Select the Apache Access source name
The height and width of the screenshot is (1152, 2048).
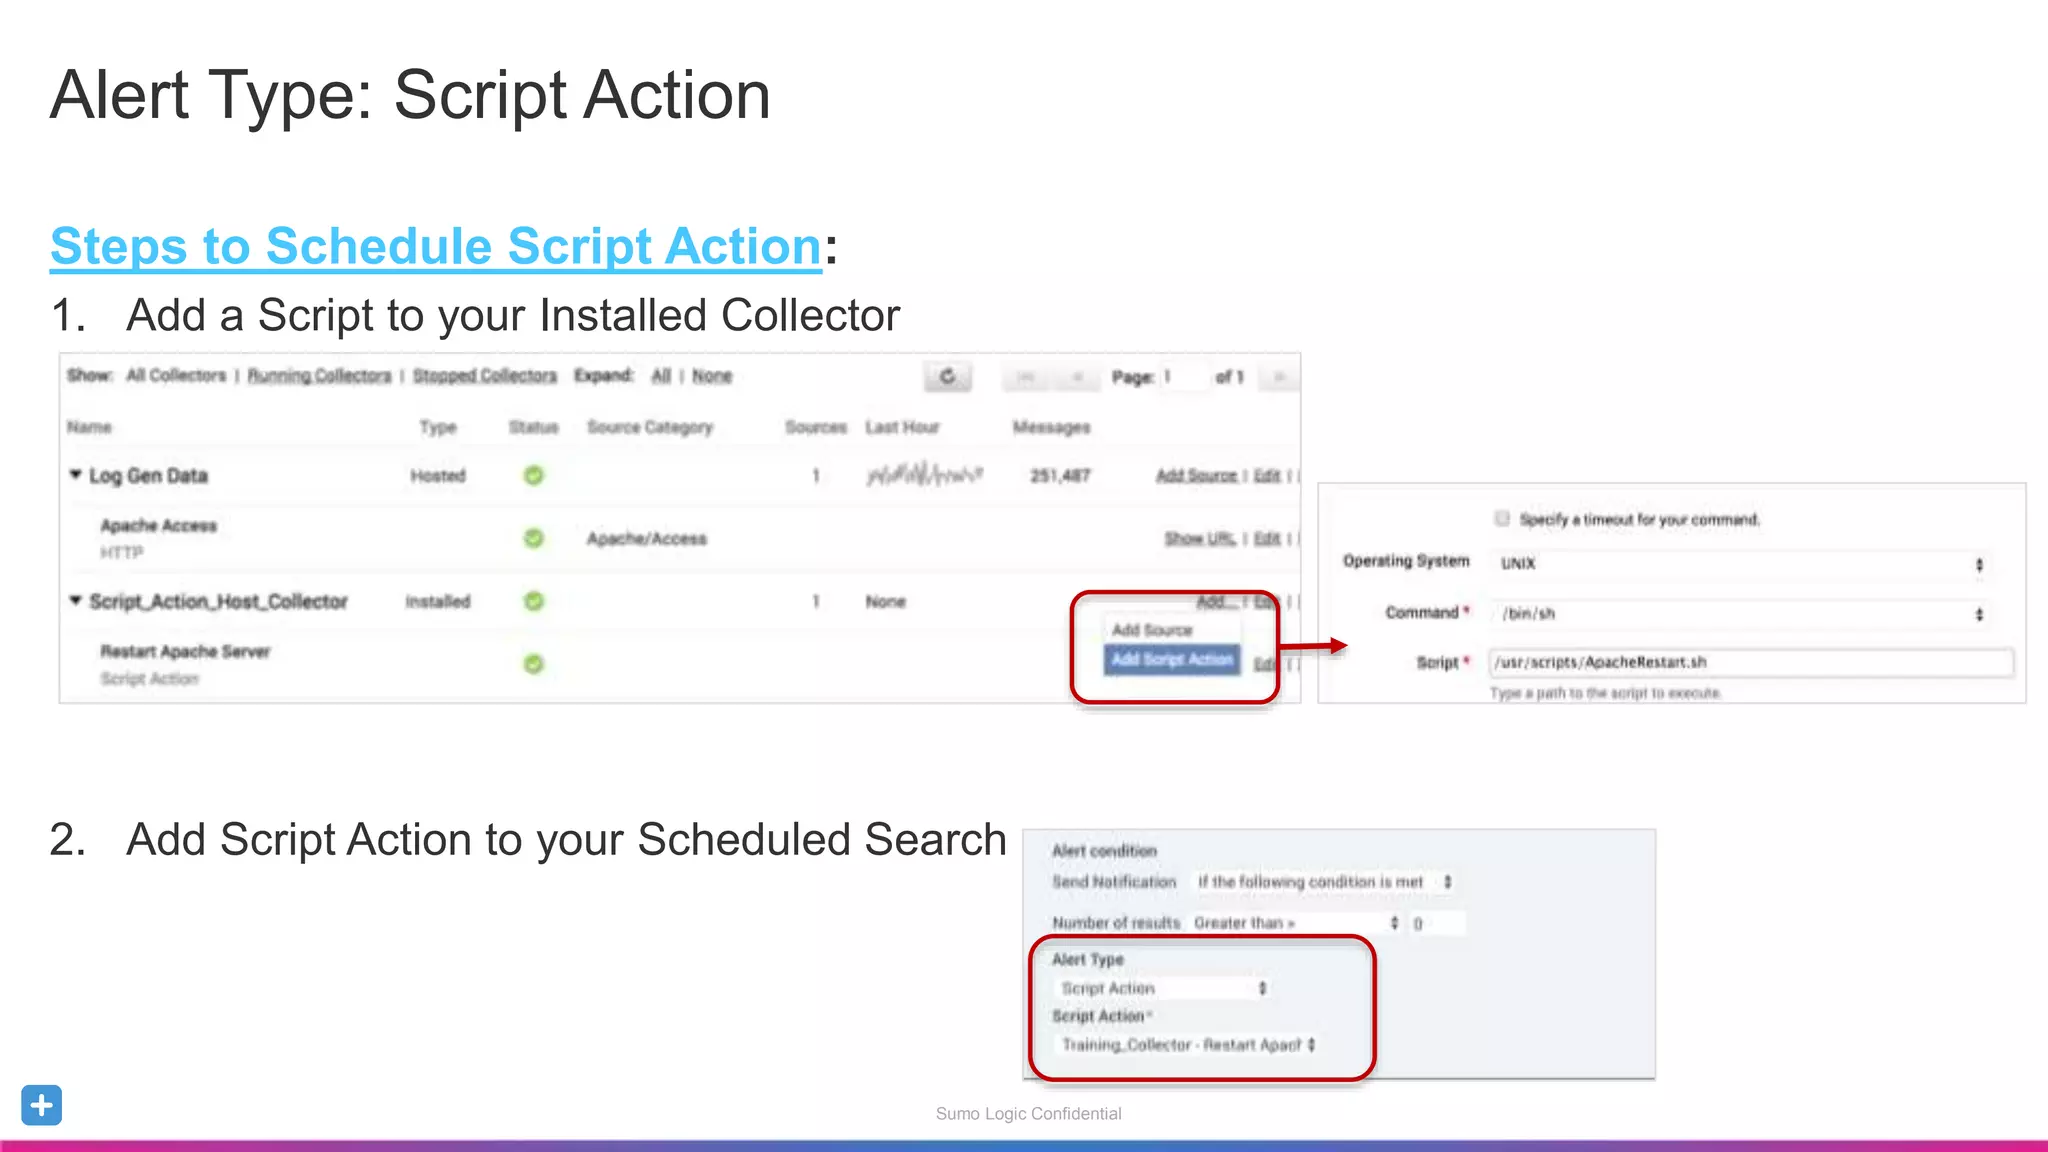[158, 525]
